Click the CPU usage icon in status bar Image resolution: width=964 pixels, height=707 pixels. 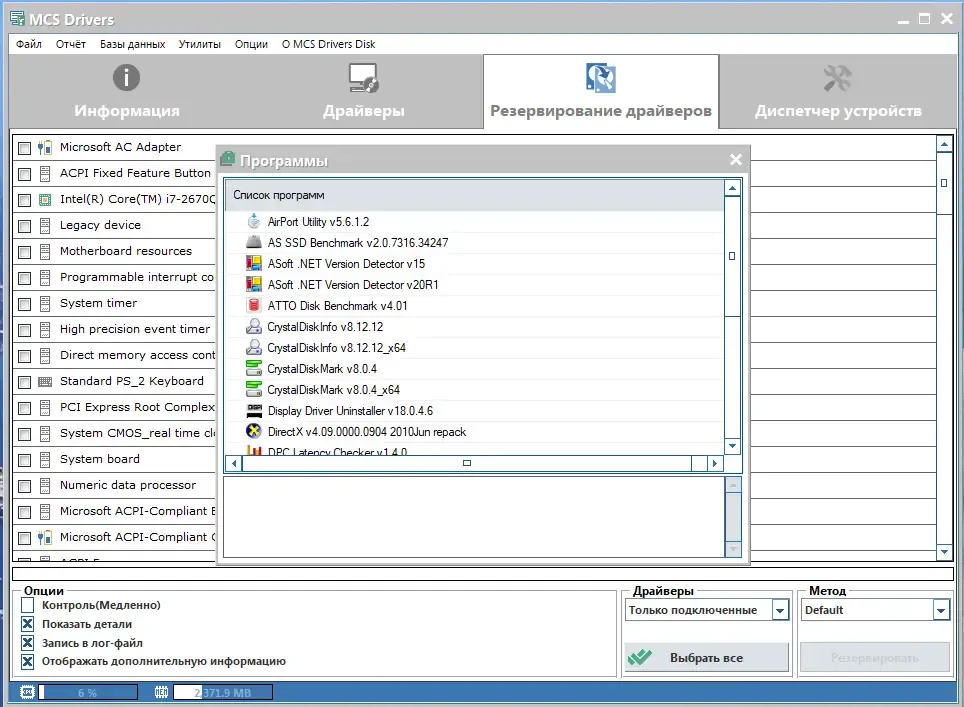[x=27, y=692]
